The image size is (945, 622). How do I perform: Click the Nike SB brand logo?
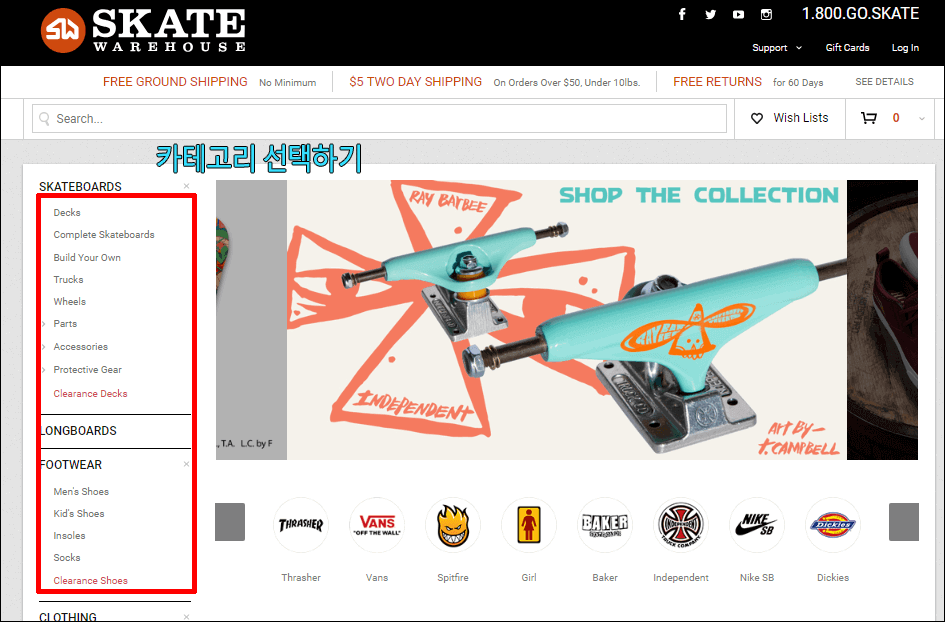(x=756, y=525)
